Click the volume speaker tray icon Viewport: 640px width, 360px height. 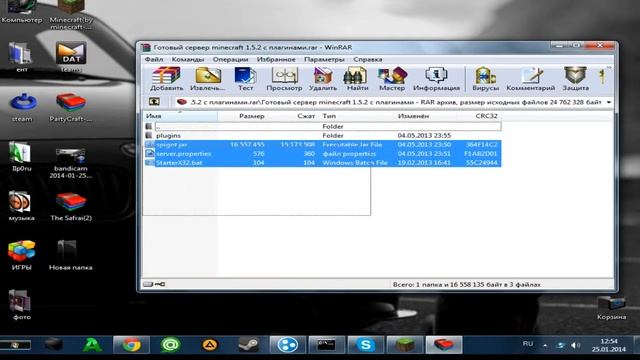coord(576,345)
